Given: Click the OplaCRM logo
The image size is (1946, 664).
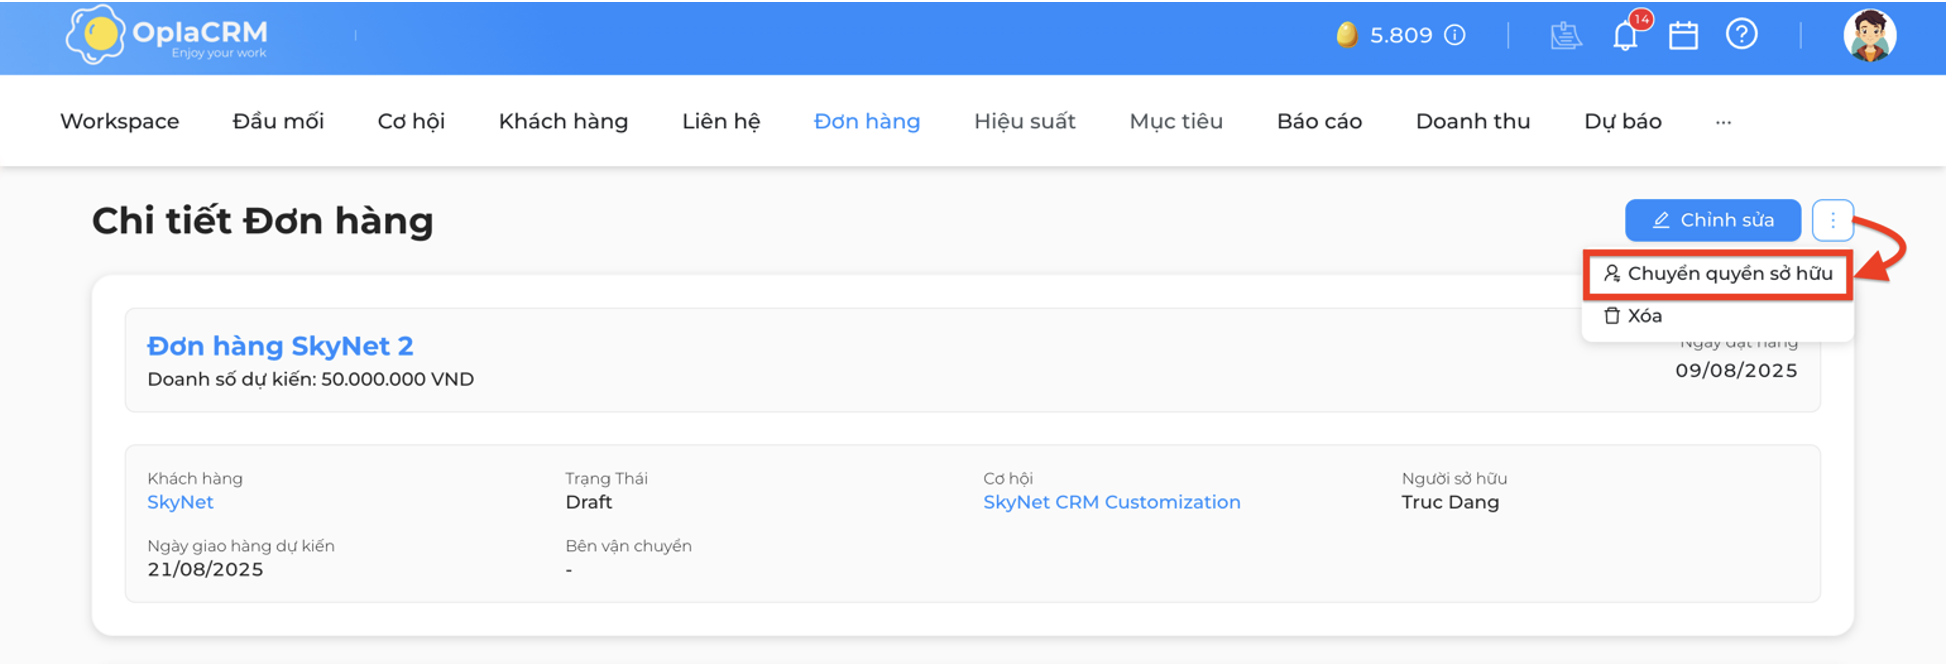Looking at the screenshot, I should pyautogui.click(x=166, y=36).
